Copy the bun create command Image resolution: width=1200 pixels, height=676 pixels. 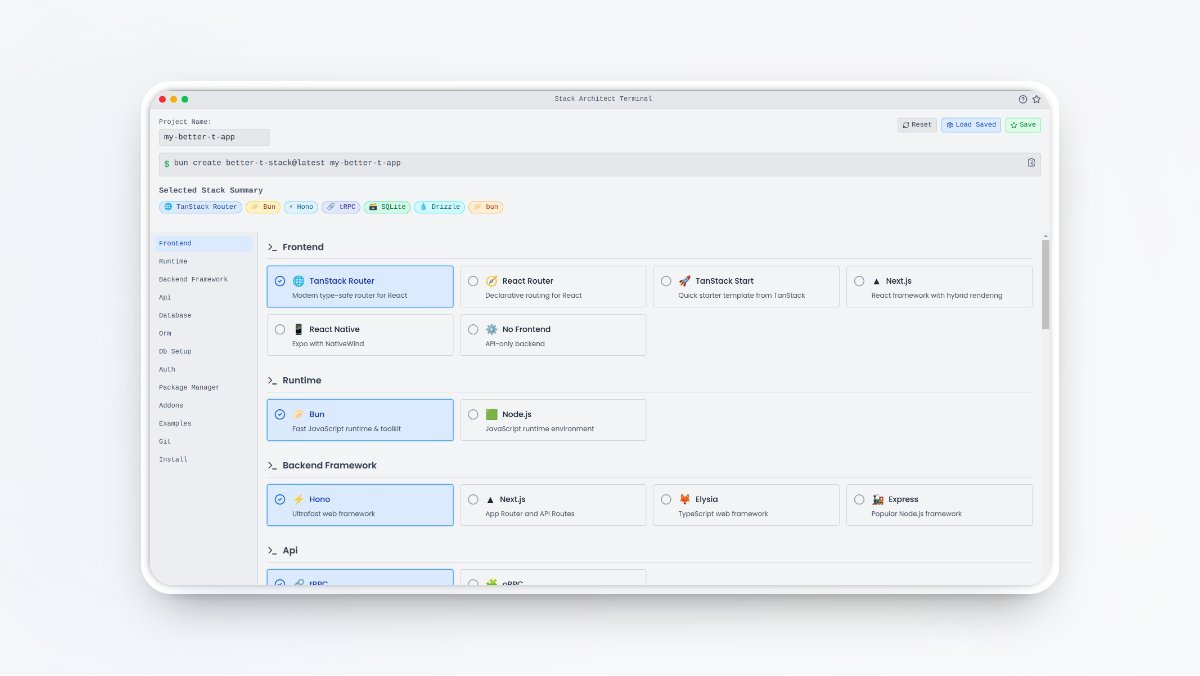pyautogui.click(x=1031, y=162)
